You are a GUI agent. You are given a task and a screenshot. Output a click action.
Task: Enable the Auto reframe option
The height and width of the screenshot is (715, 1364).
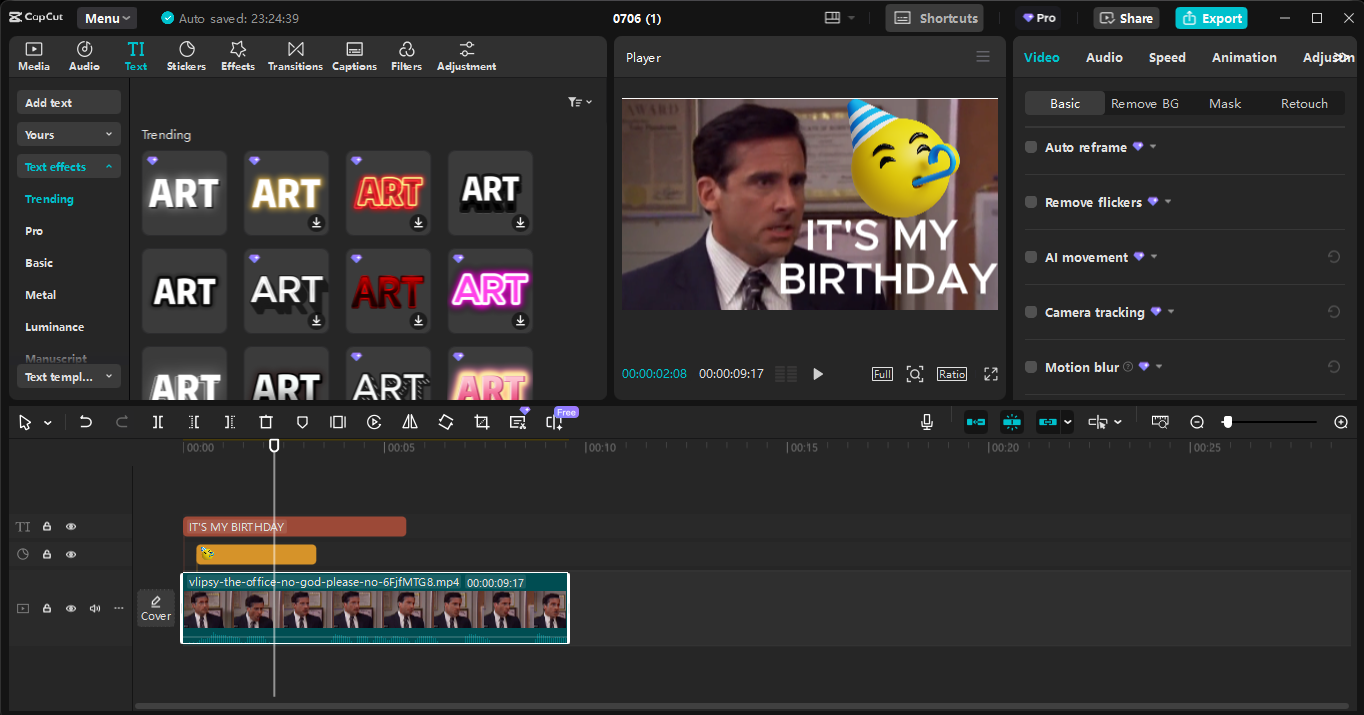coord(1030,146)
